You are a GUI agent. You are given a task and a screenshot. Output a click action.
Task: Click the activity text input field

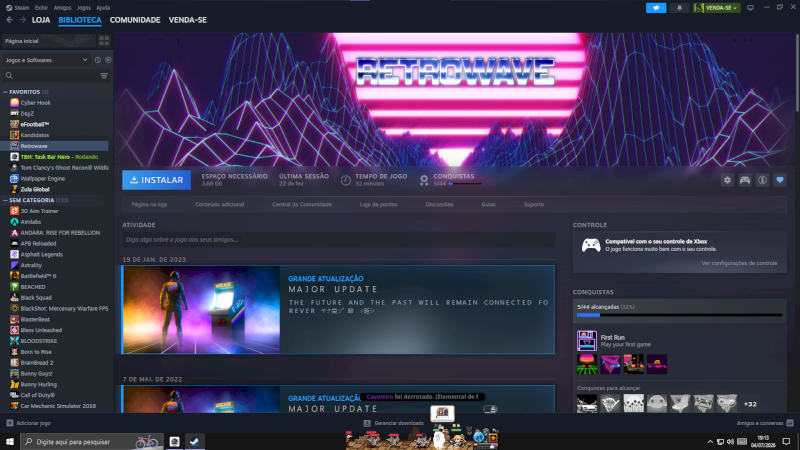tap(338, 240)
